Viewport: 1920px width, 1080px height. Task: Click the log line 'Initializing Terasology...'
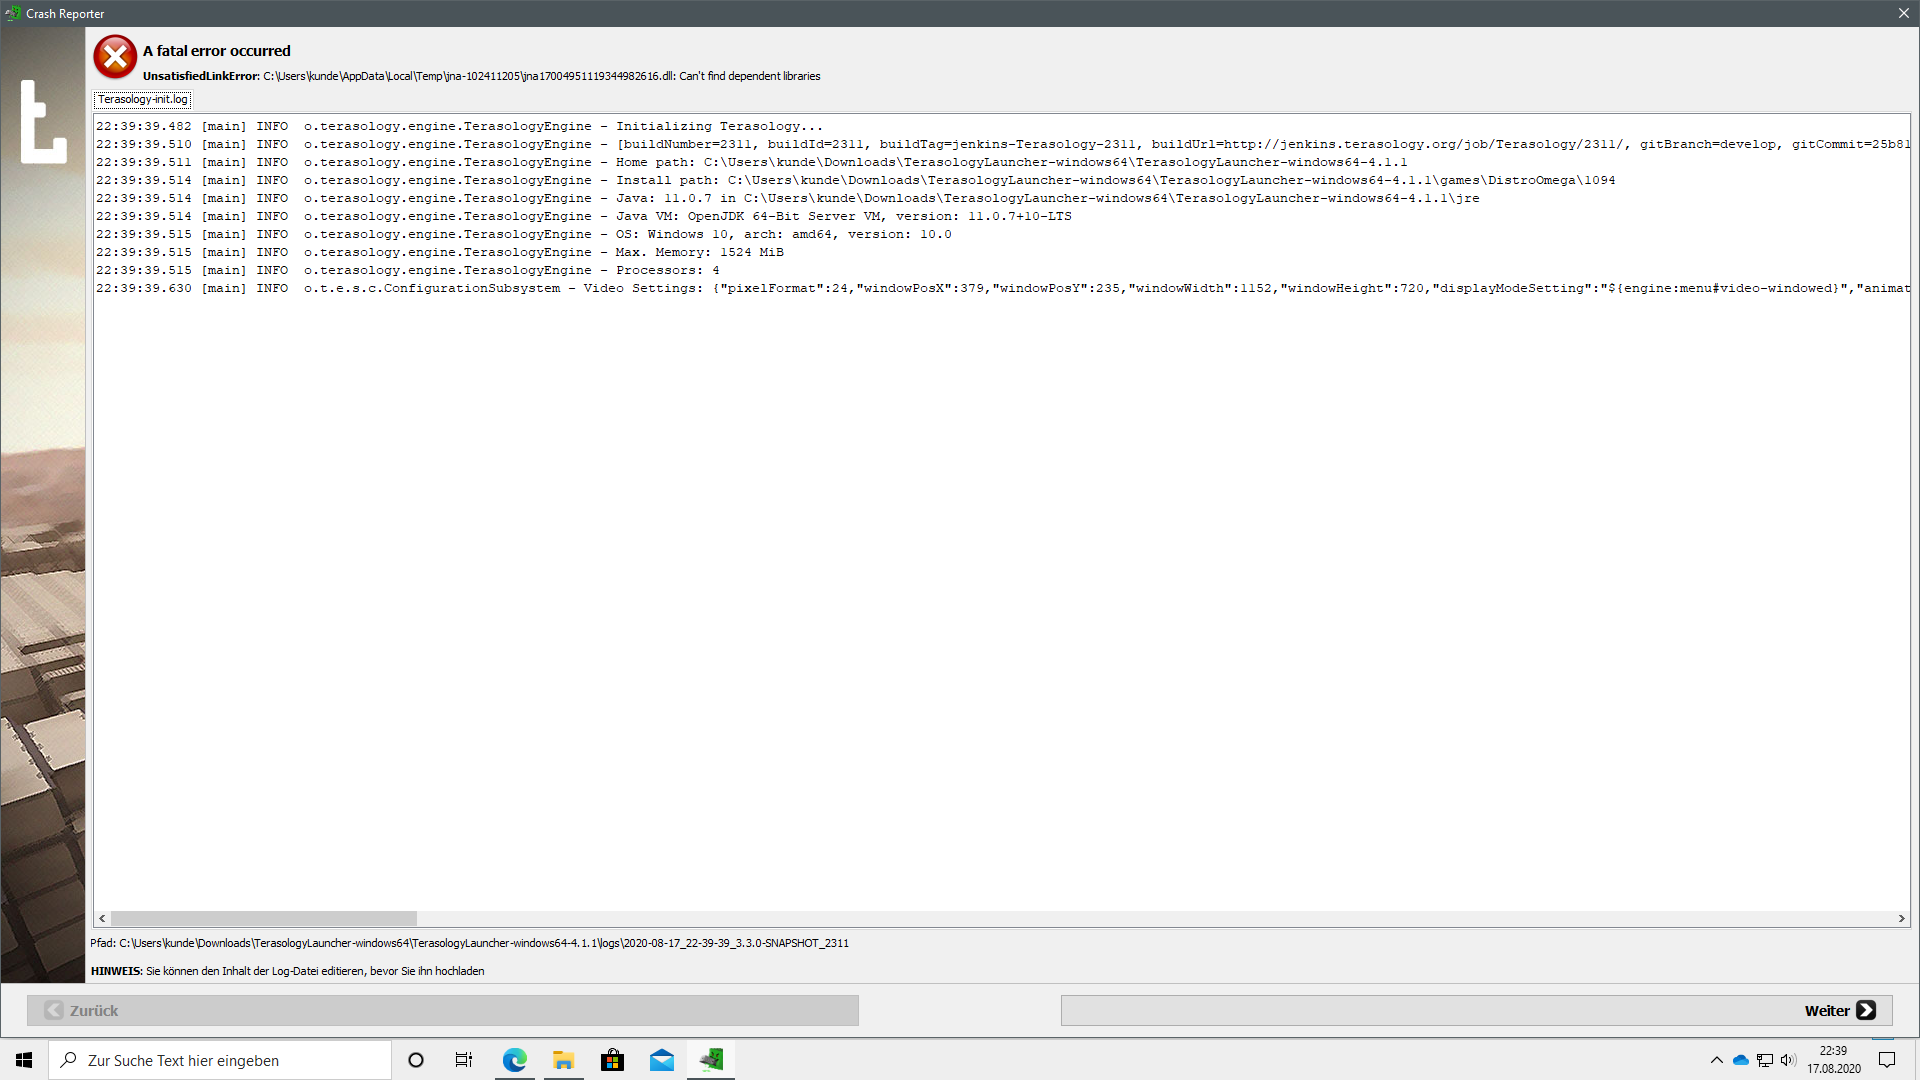click(x=459, y=126)
